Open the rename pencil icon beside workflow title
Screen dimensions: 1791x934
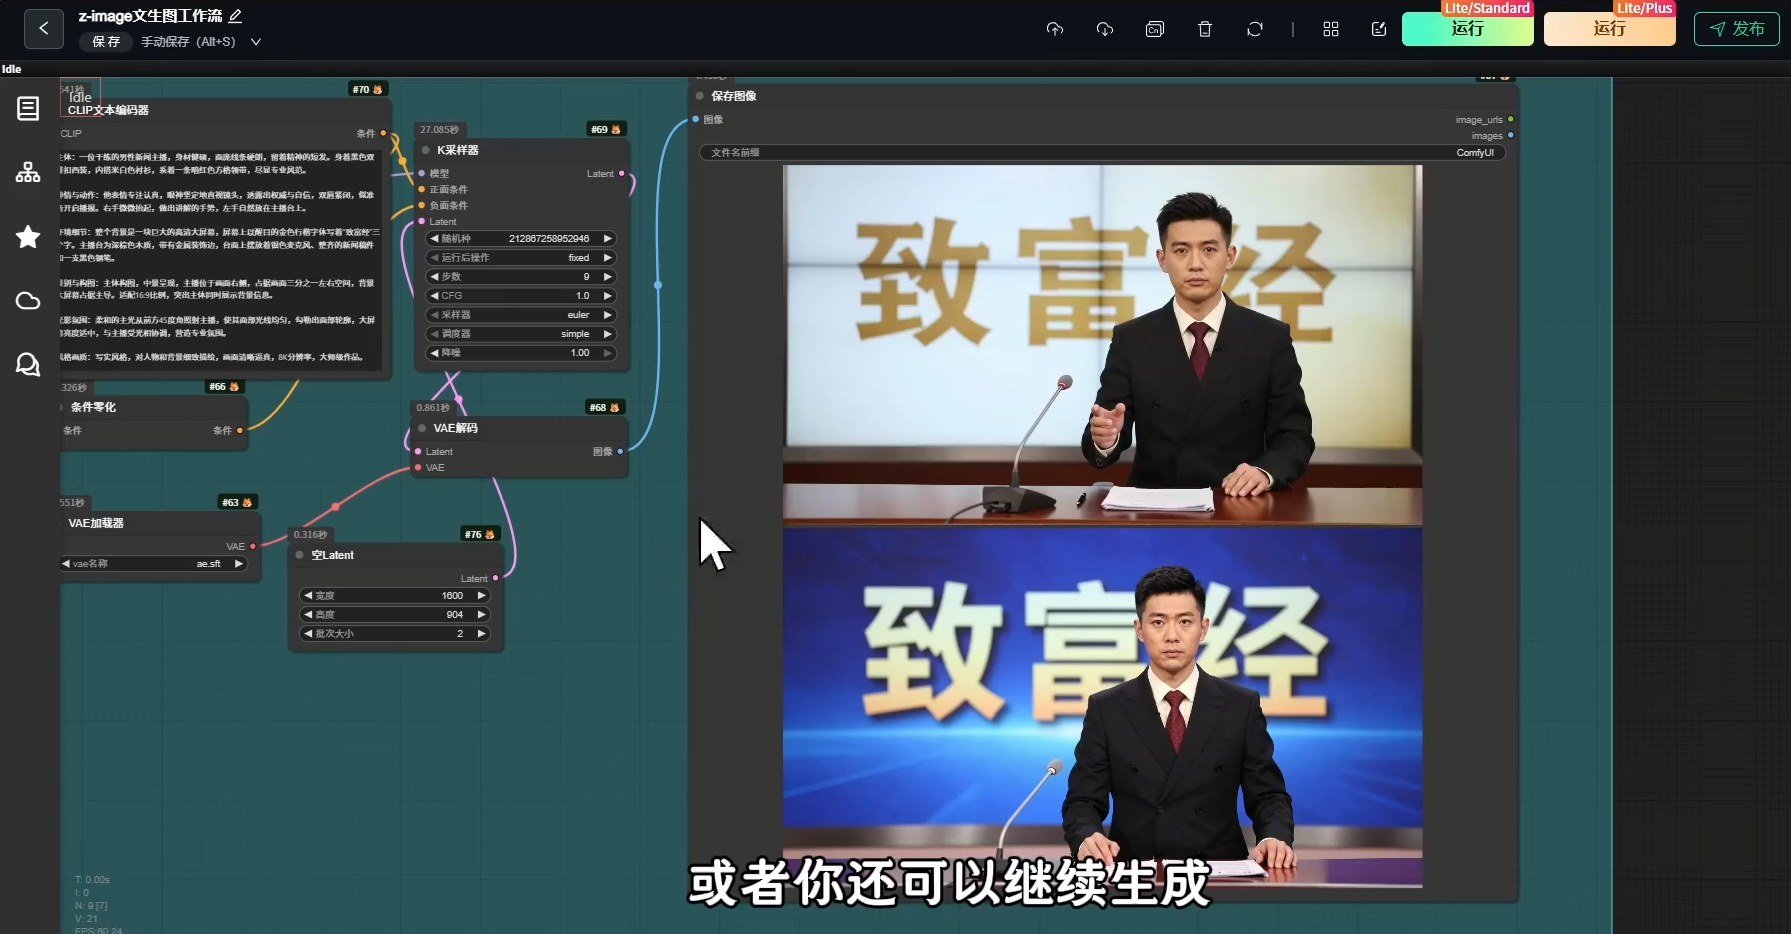(x=236, y=16)
